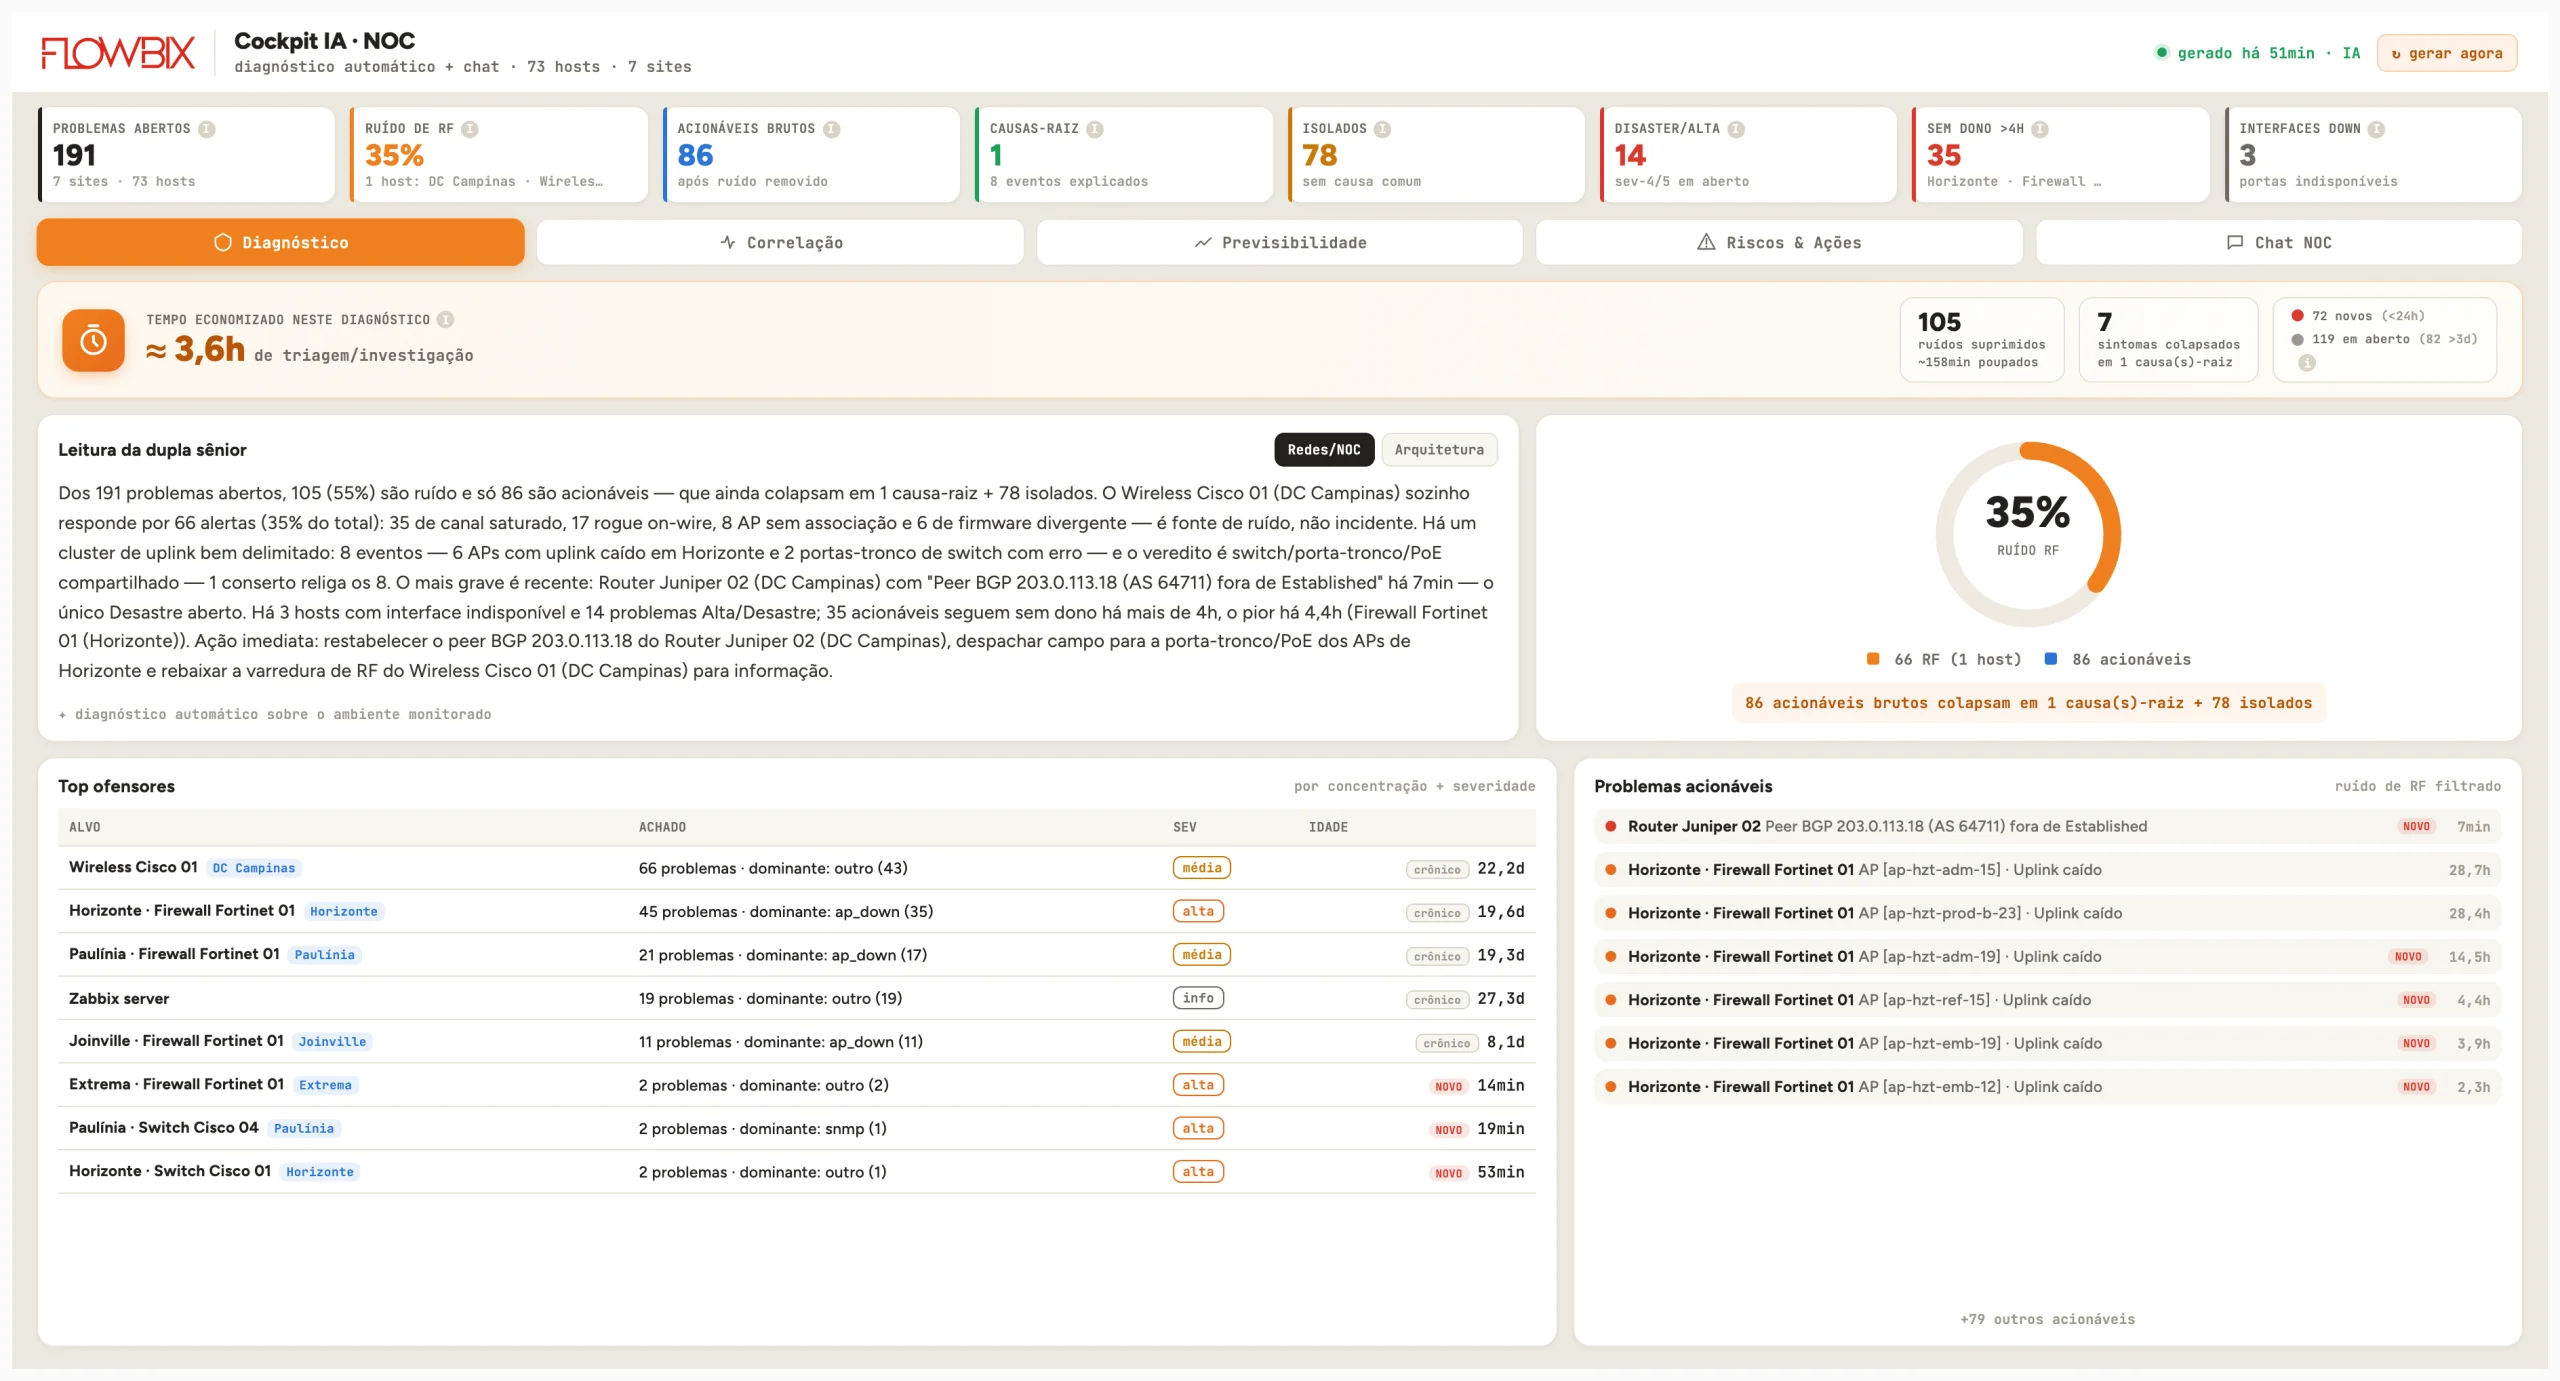Open 'Horizonte · Switch Cisco 01' offender row

click(797, 1172)
